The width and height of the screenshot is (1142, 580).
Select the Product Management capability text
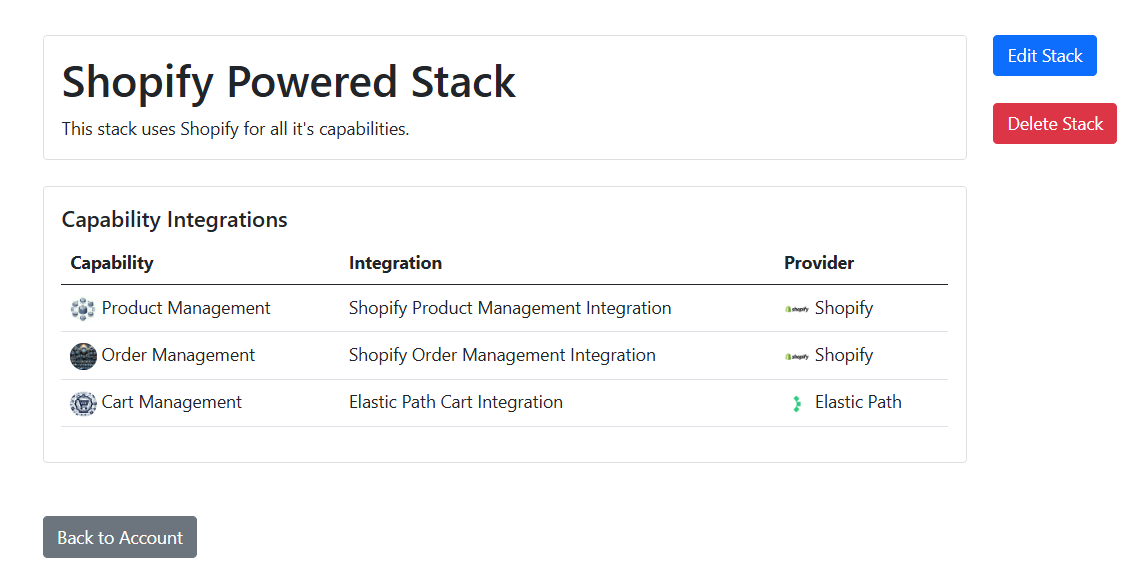pyautogui.click(x=186, y=308)
